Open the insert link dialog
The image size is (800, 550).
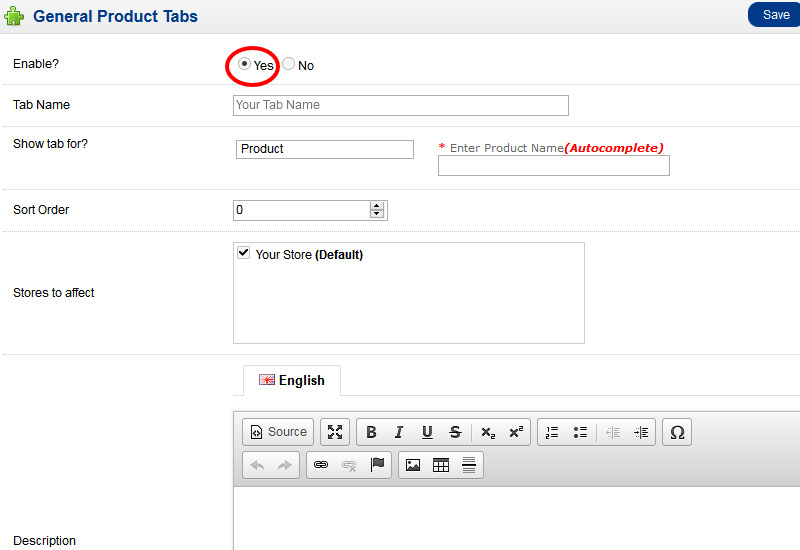point(321,465)
